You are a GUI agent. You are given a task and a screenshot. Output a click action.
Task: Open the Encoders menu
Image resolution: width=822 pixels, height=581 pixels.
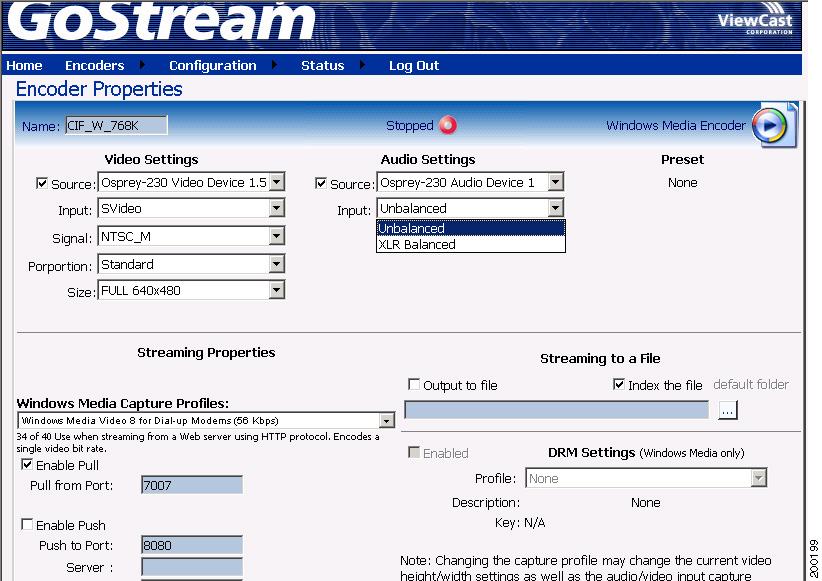tap(94, 66)
